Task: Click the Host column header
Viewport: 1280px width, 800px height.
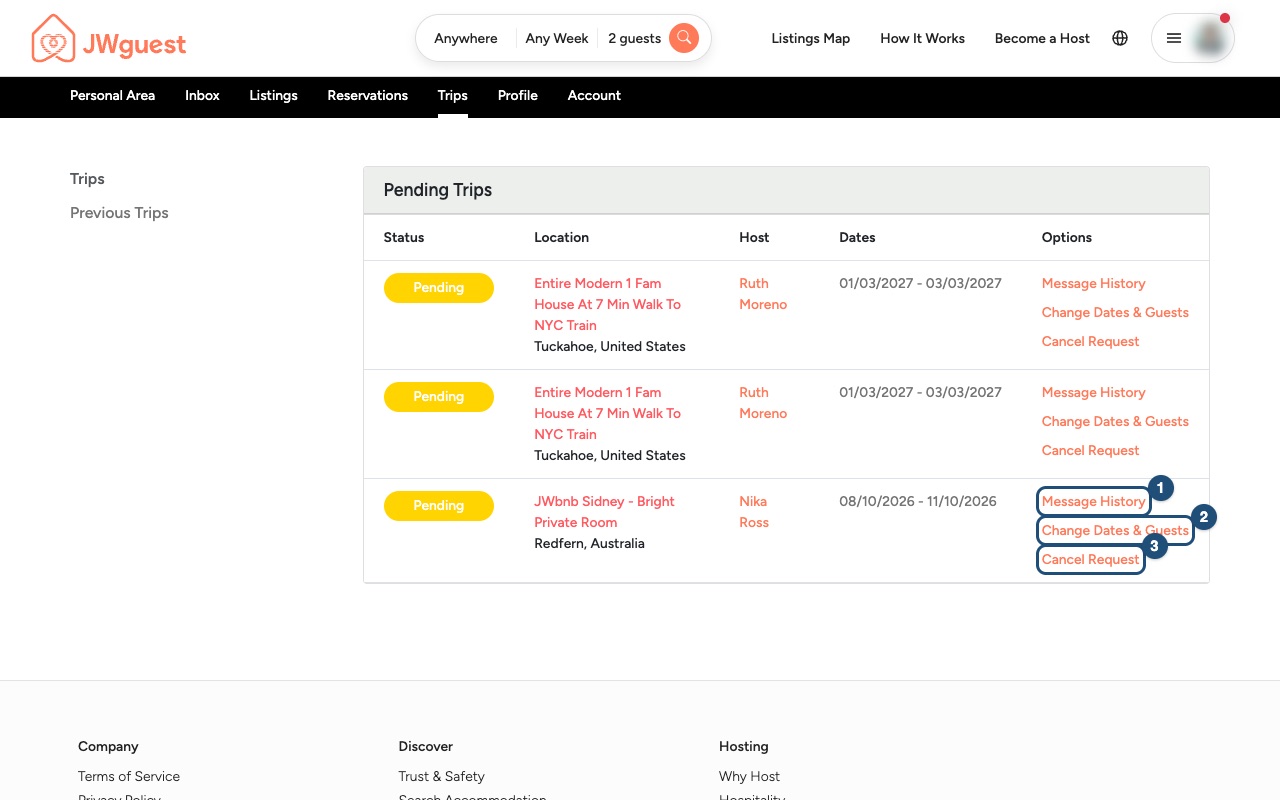Action: pos(754,238)
